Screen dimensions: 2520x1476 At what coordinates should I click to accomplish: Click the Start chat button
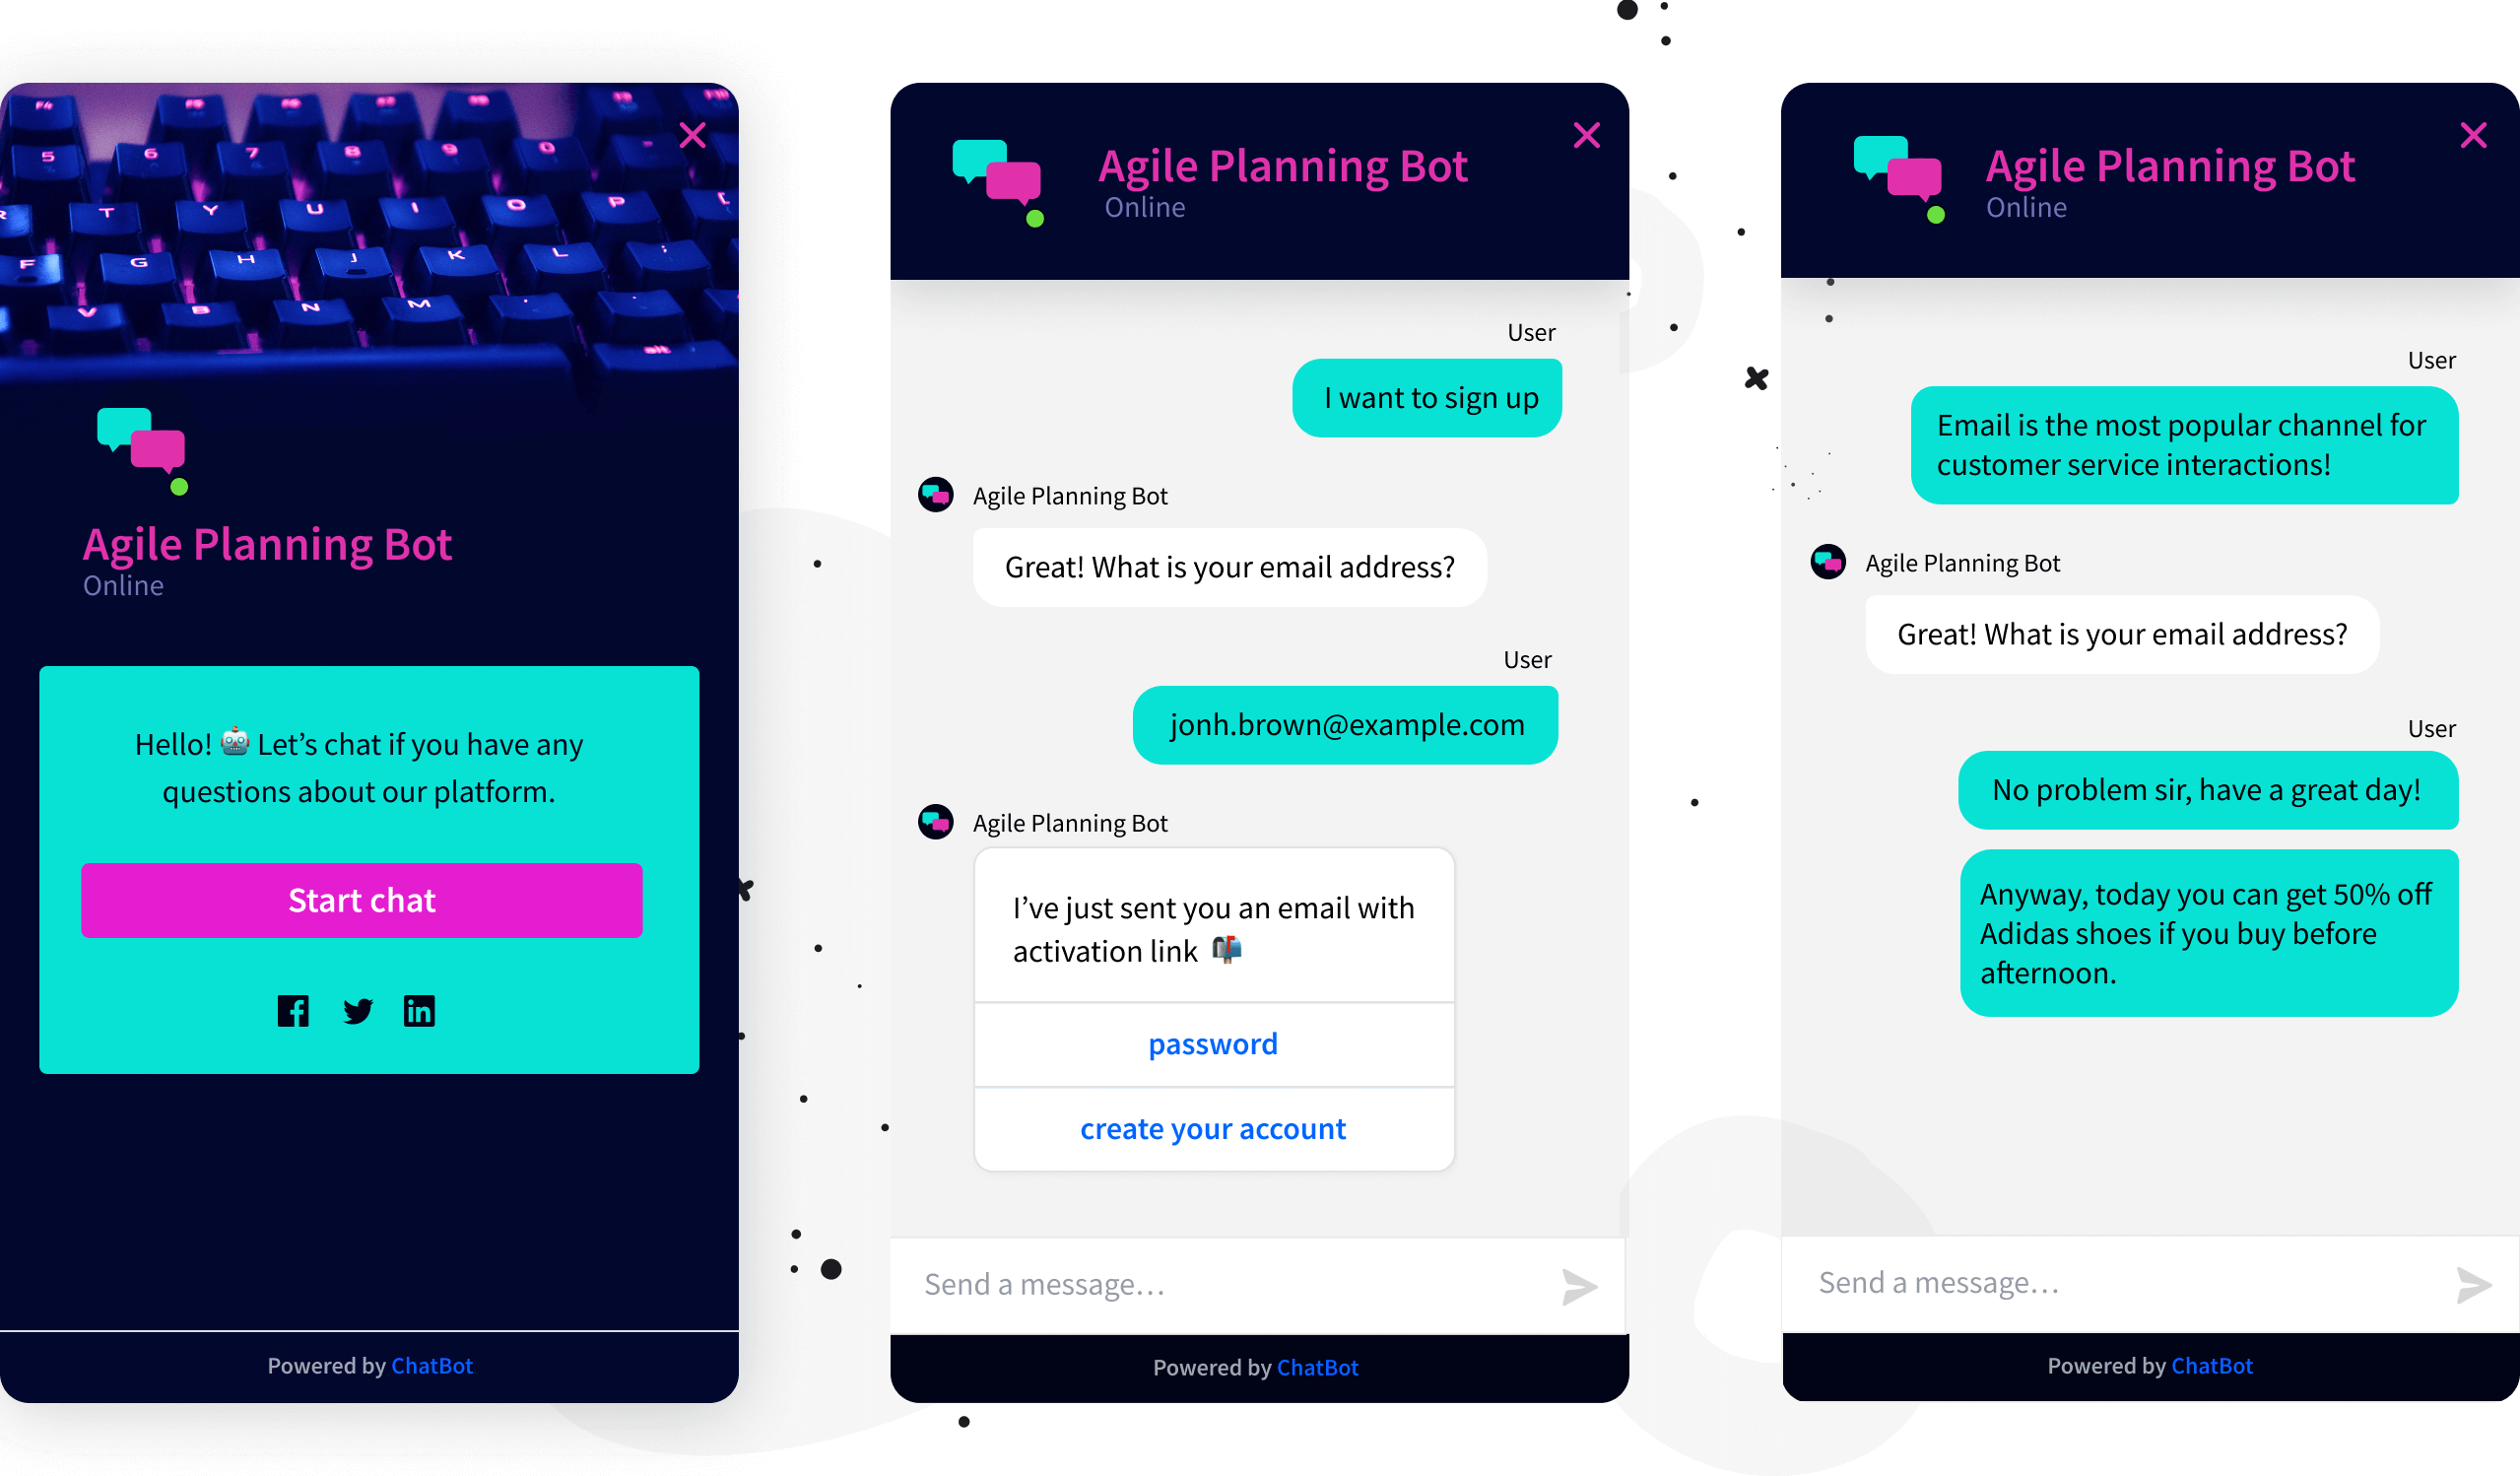point(362,900)
